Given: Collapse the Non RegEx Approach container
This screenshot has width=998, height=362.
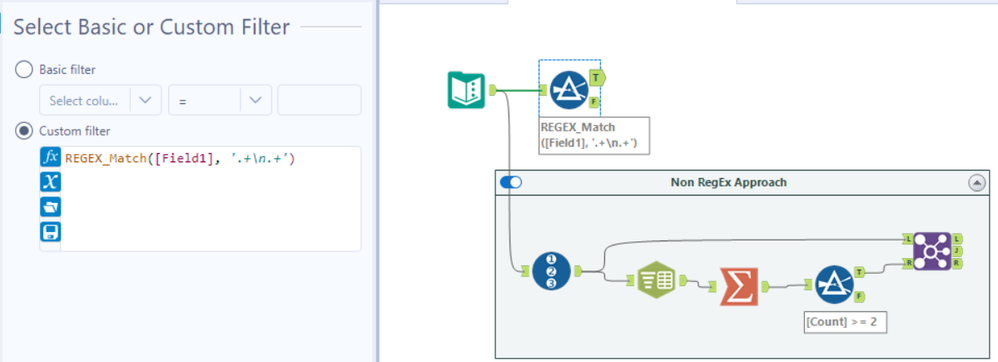Looking at the screenshot, I should click(x=976, y=183).
